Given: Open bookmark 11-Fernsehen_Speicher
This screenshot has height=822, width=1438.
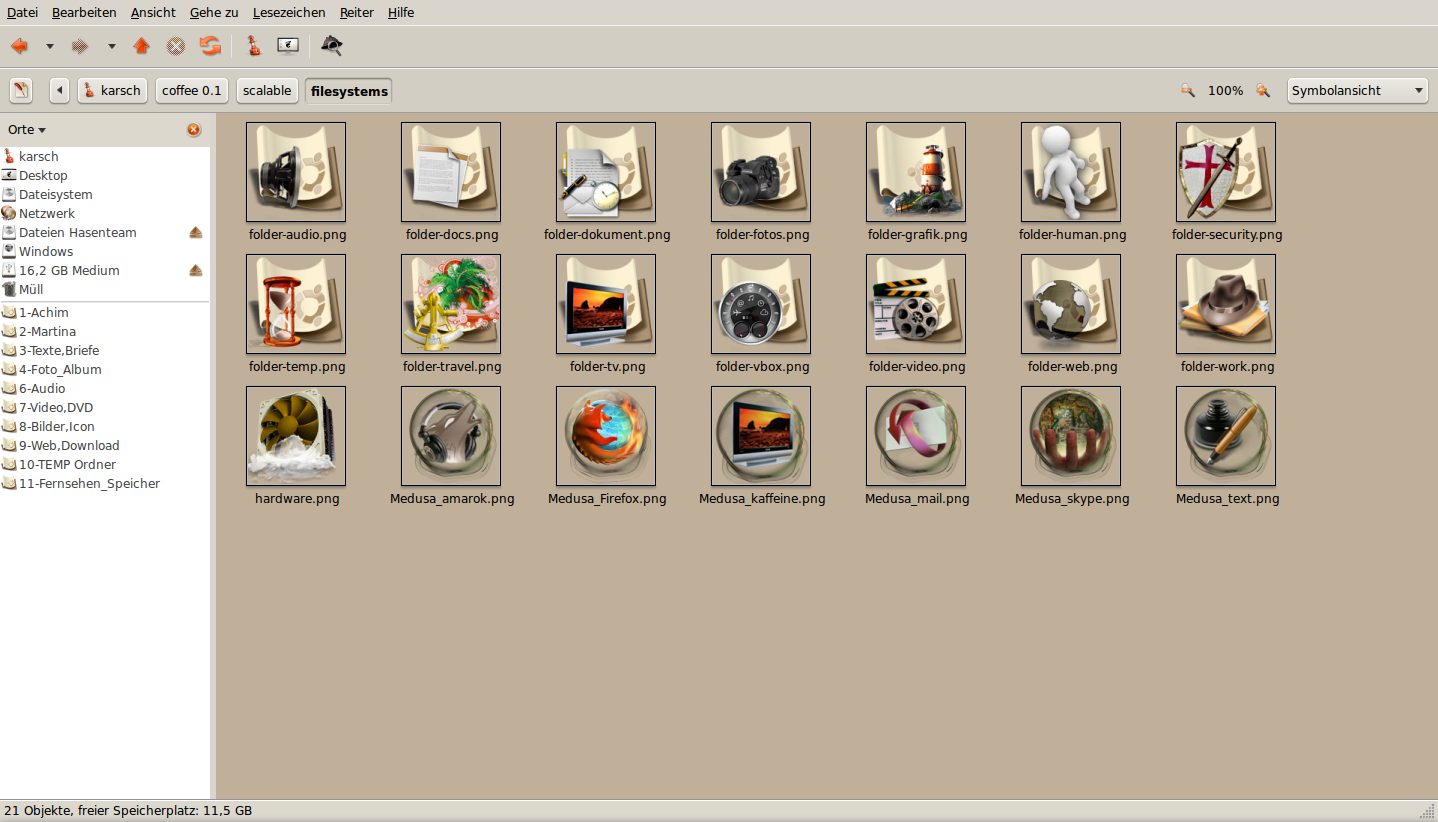Looking at the screenshot, I should [105, 483].
